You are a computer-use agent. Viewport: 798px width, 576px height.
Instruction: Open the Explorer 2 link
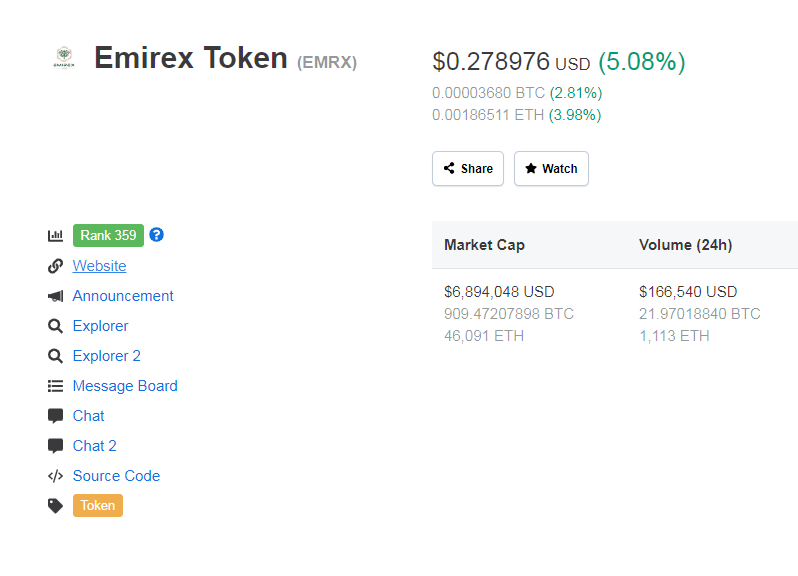(x=106, y=356)
